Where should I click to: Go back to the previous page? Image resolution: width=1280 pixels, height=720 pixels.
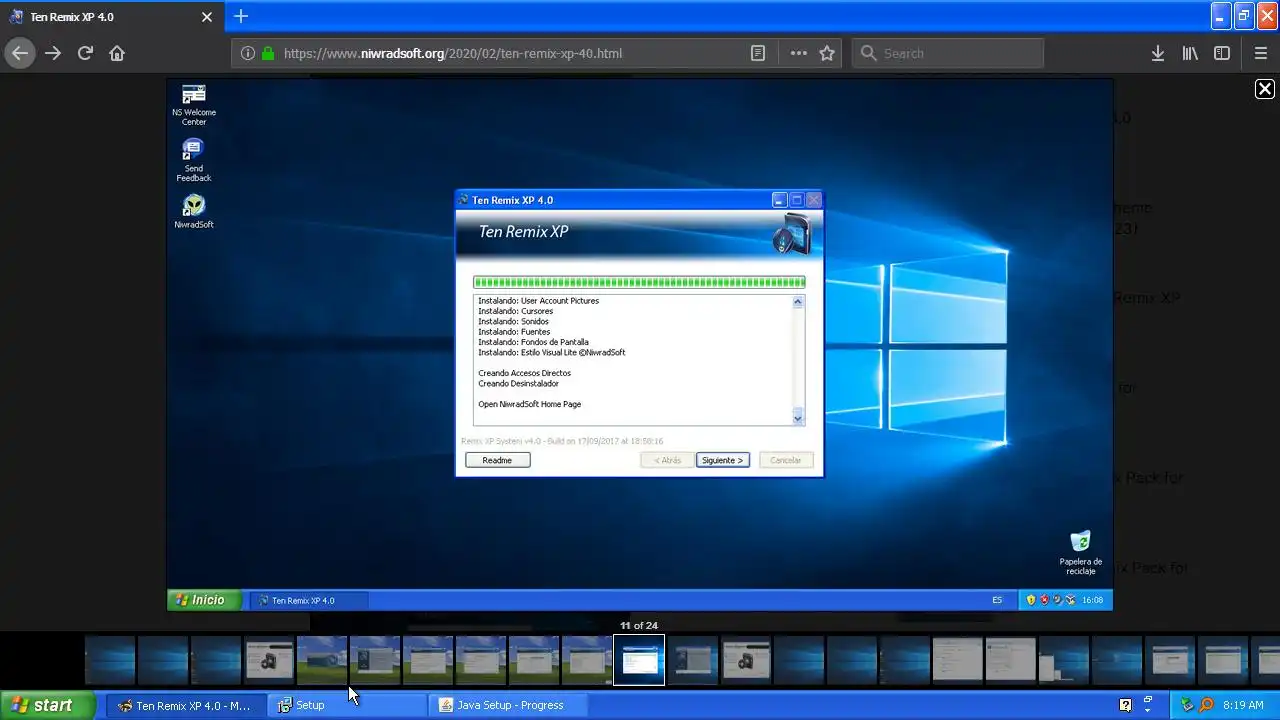[x=19, y=53]
